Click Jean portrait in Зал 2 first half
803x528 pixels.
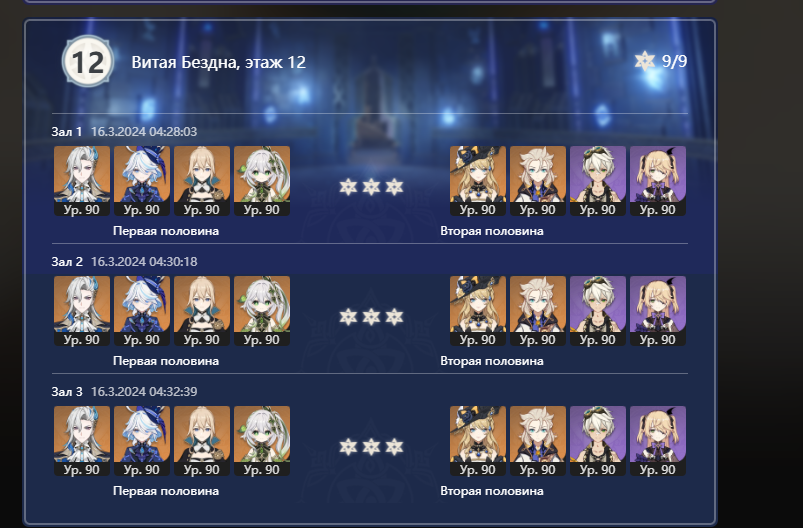coord(202,311)
